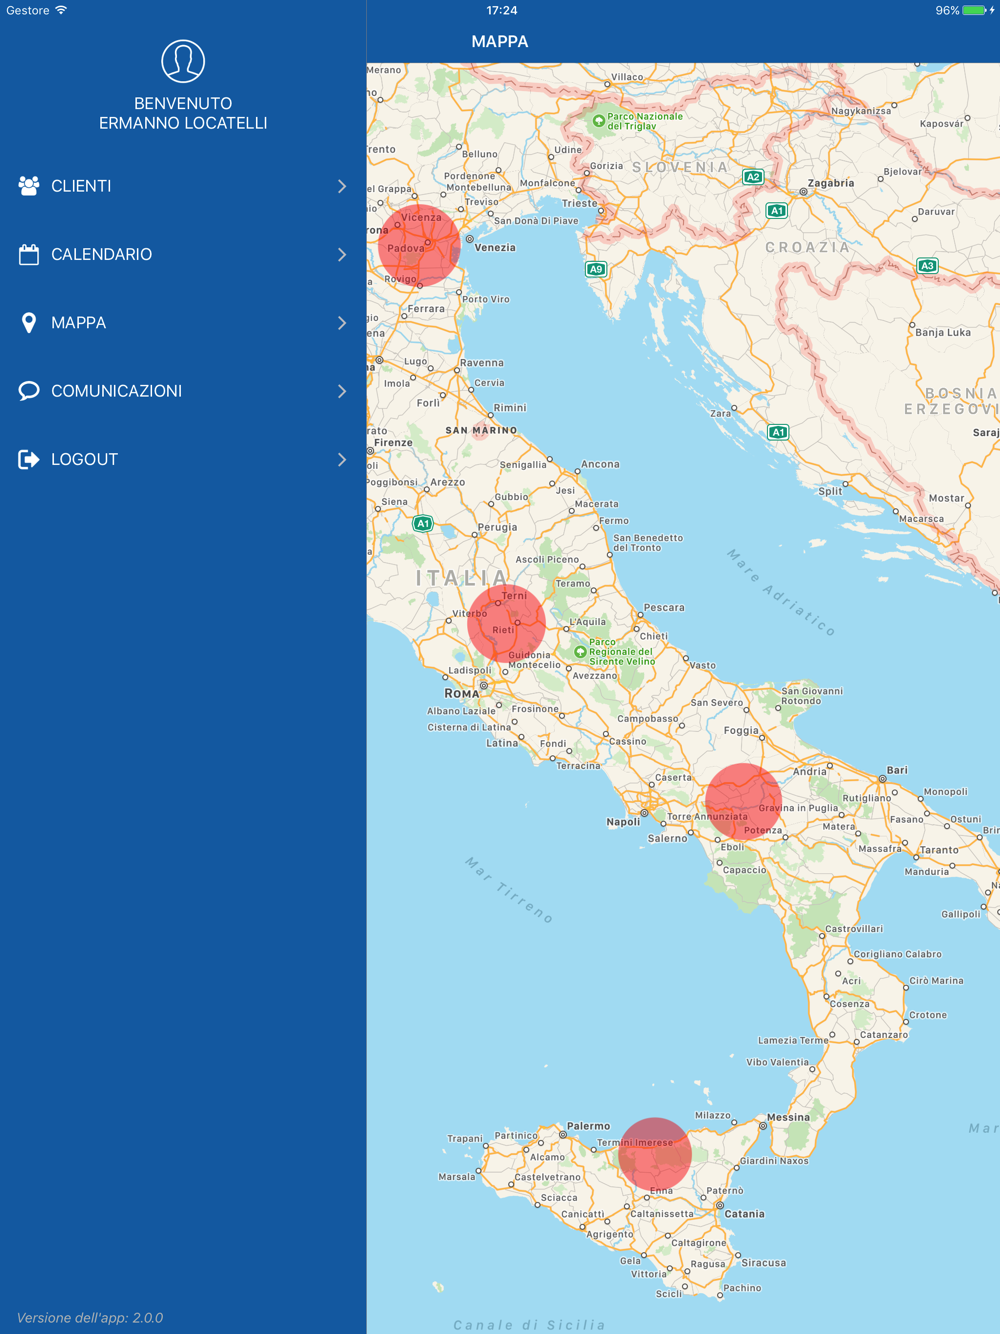
Task: Select the red marker near Potenza
Action: point(743,802)
